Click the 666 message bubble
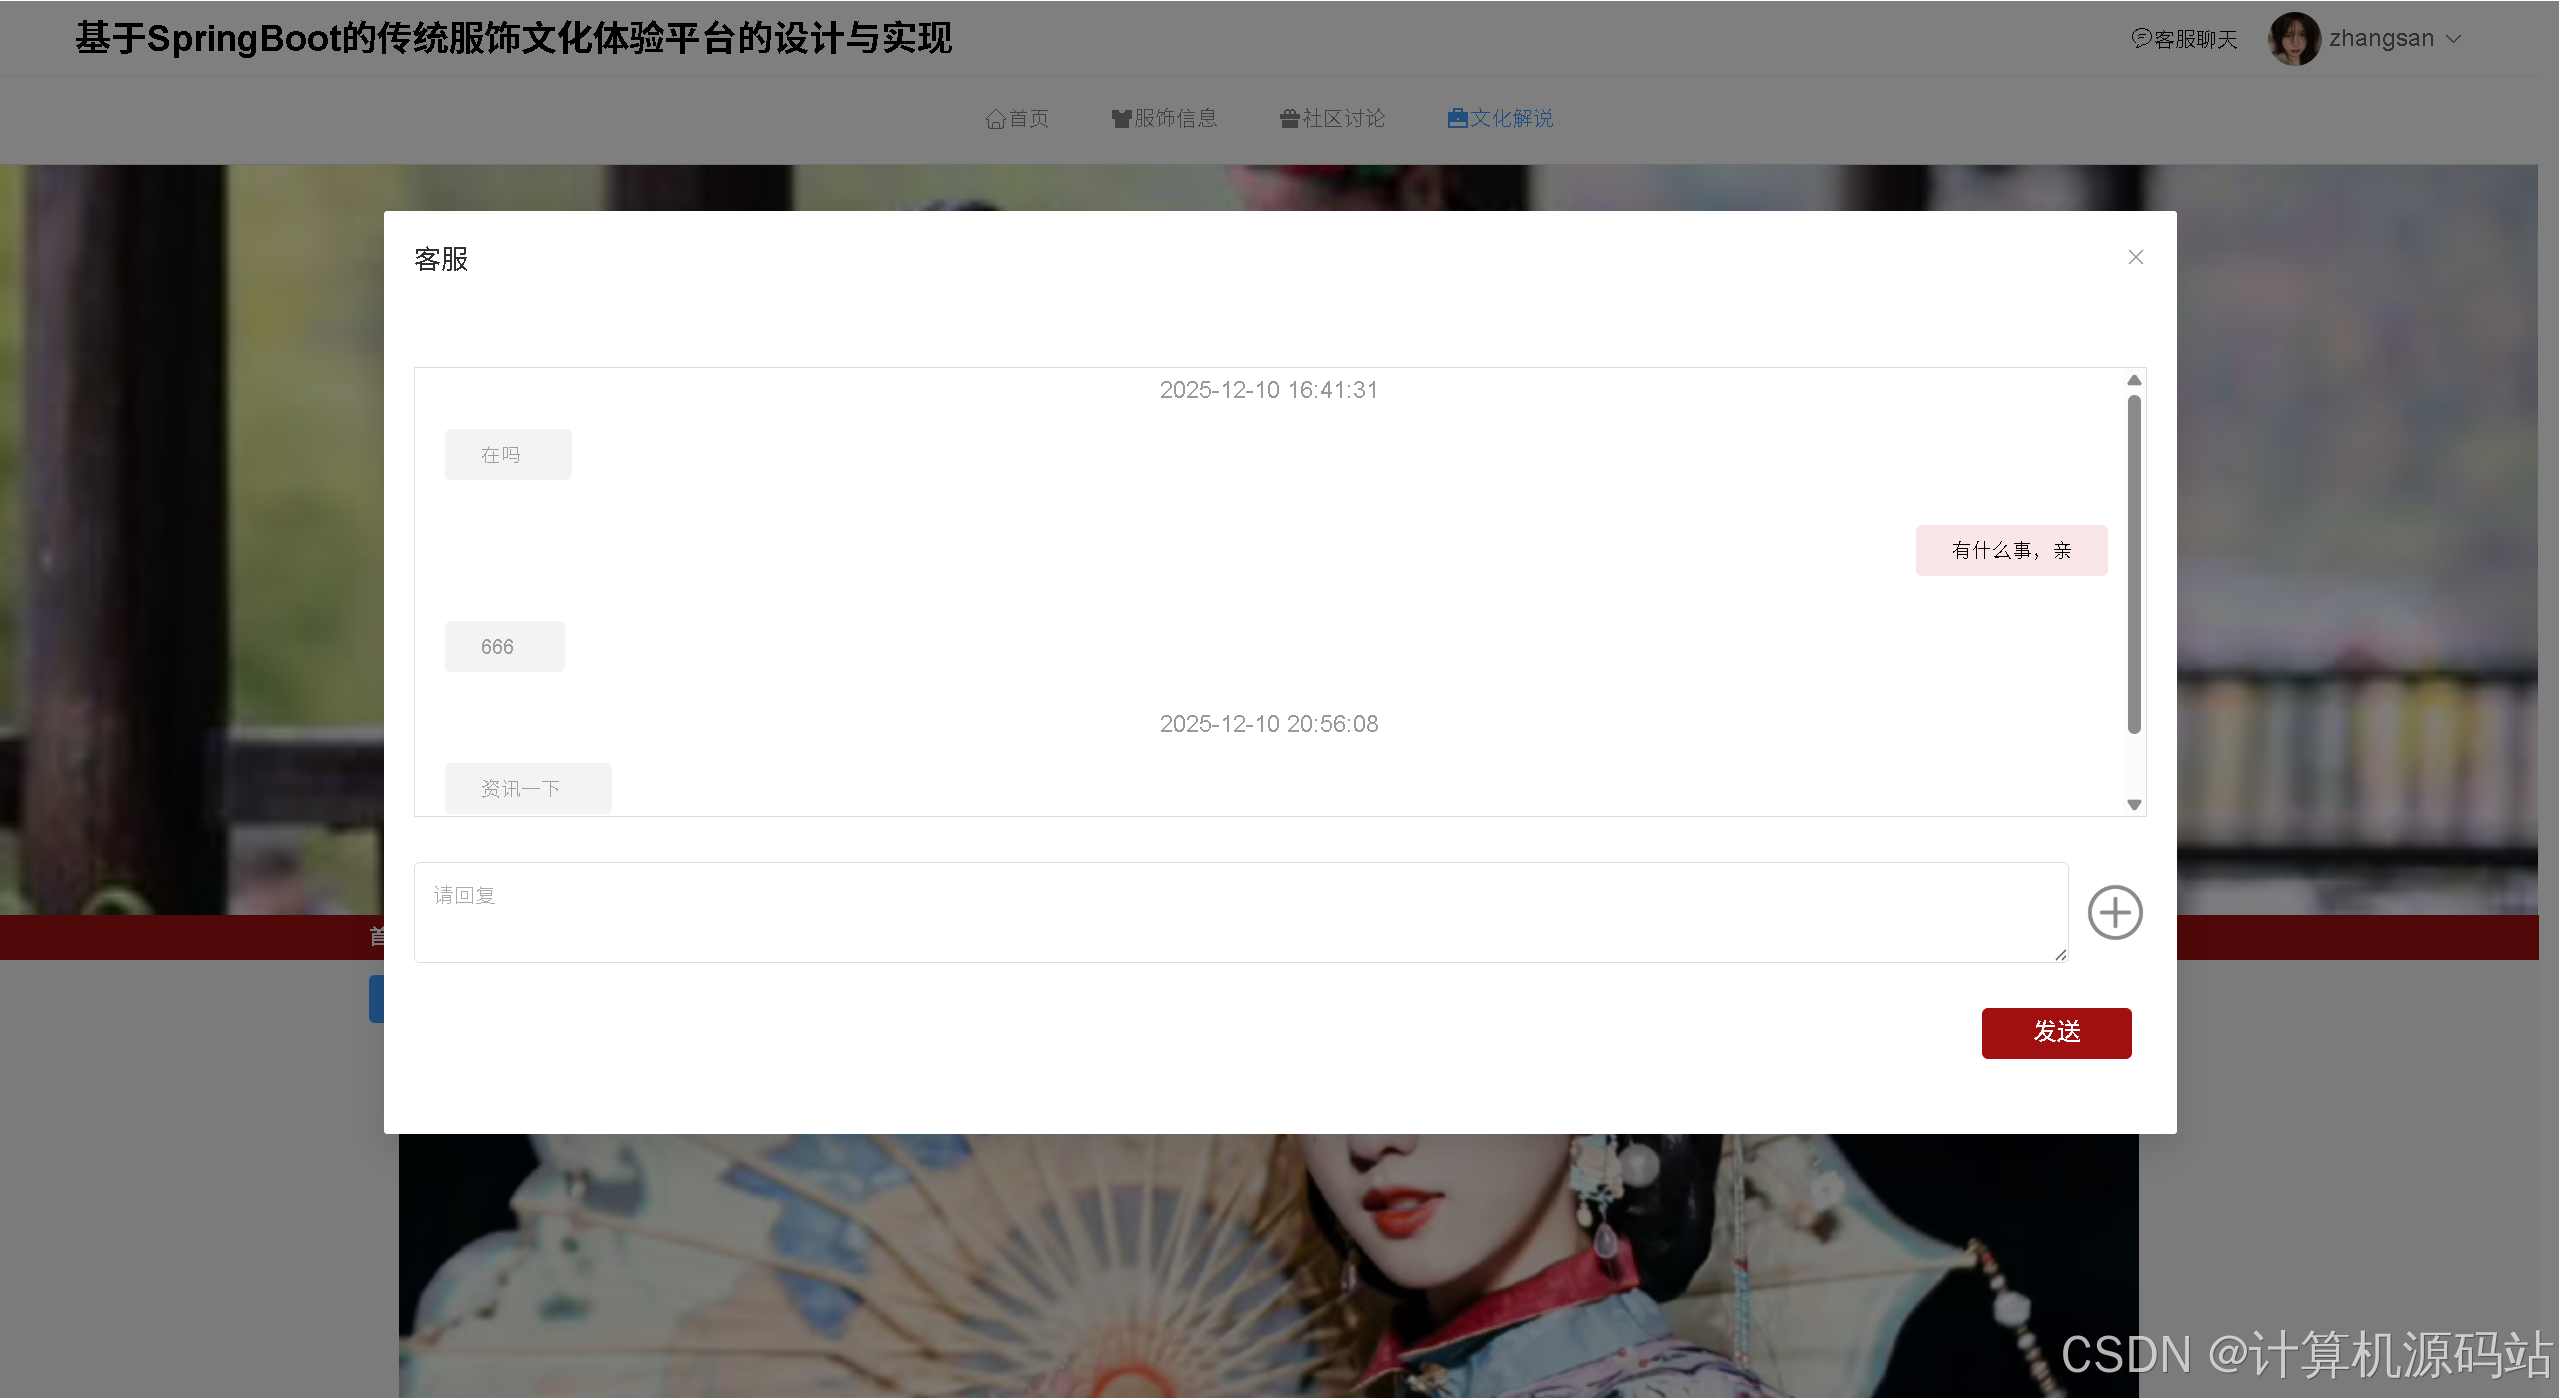The width and height of the screenshot is (2559, 1398). click(x=504, y=646)
